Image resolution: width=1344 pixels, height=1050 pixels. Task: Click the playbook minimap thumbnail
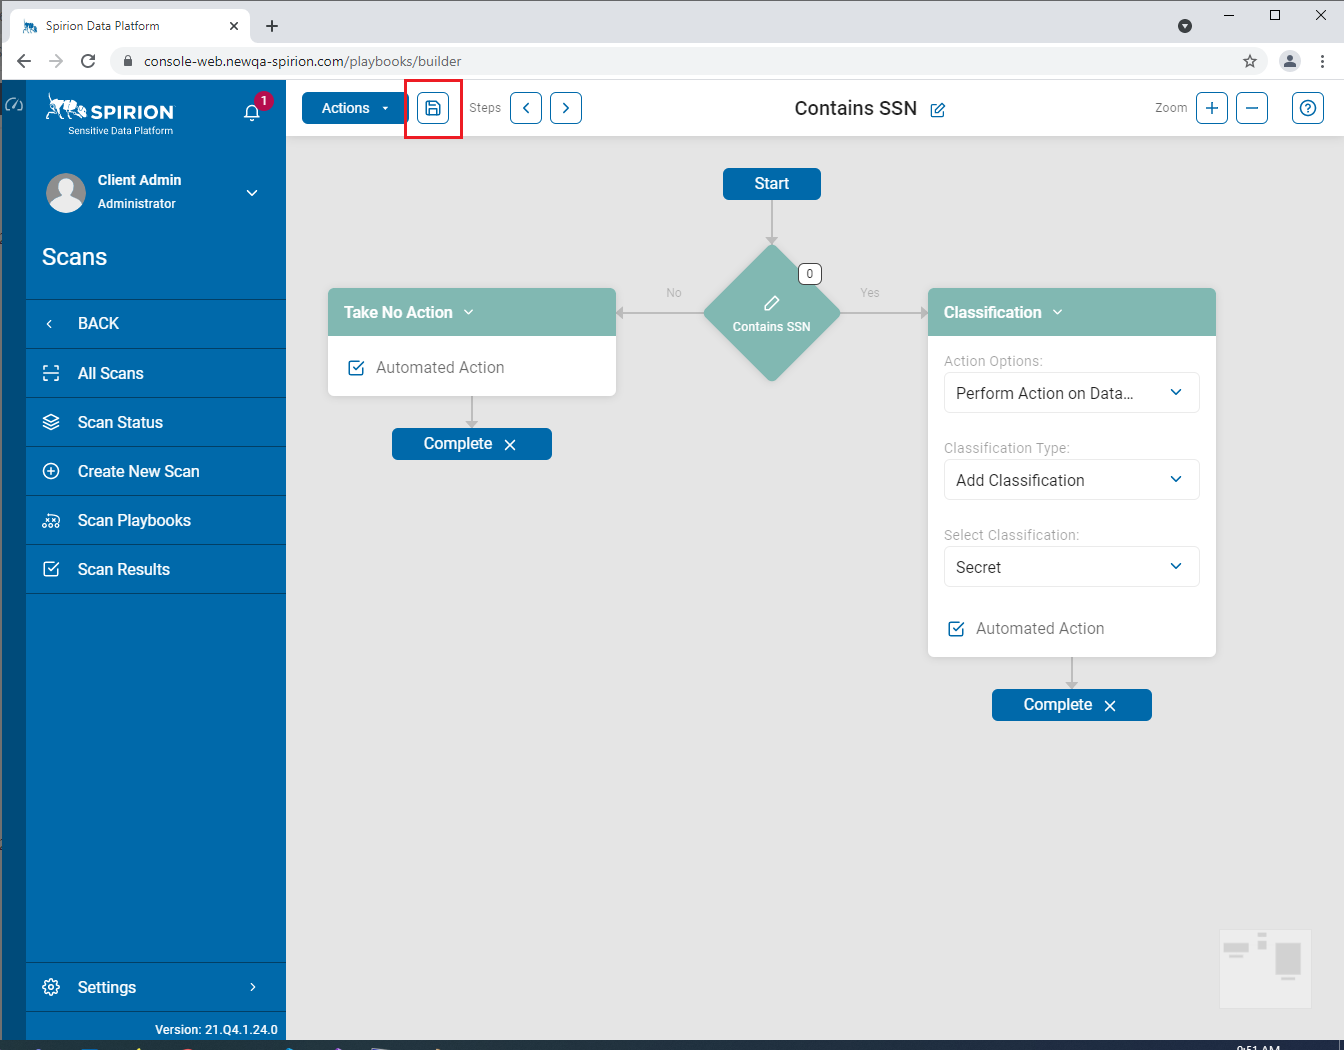(1265, 968)
